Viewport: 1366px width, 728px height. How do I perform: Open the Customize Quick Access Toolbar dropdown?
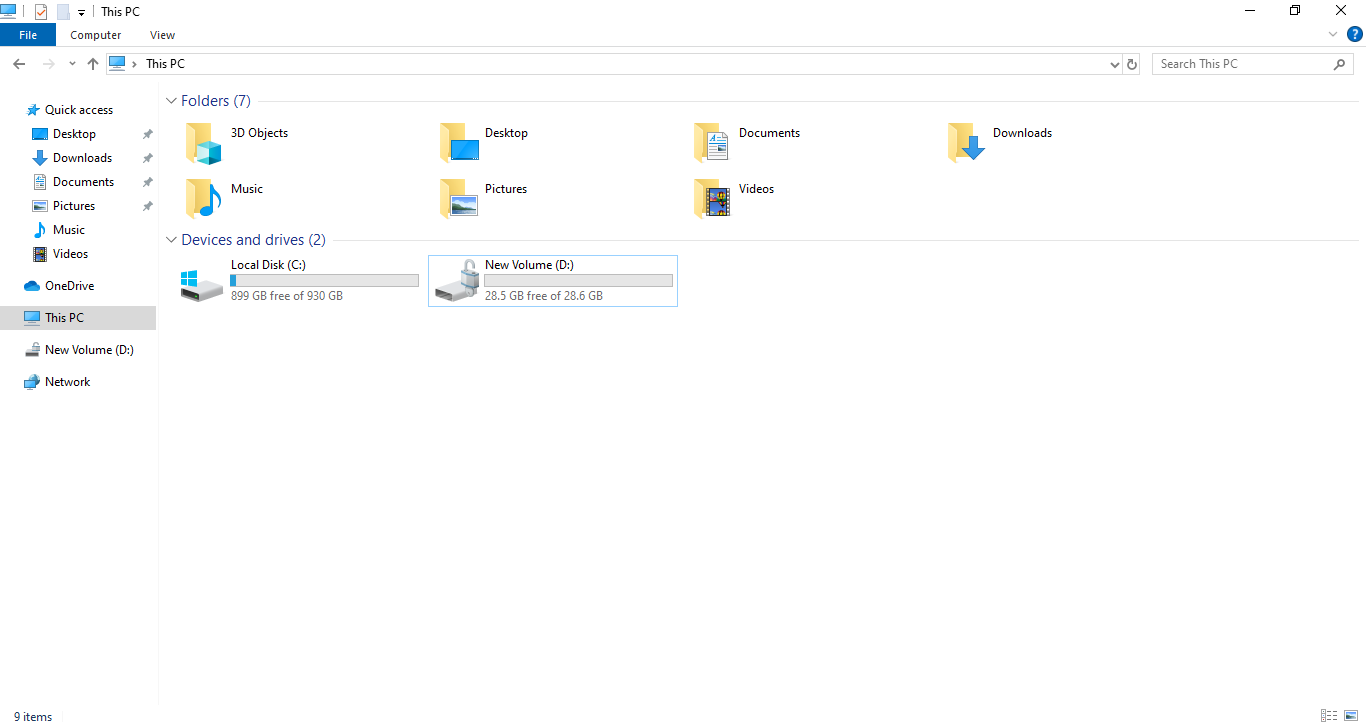pos(82,13)
